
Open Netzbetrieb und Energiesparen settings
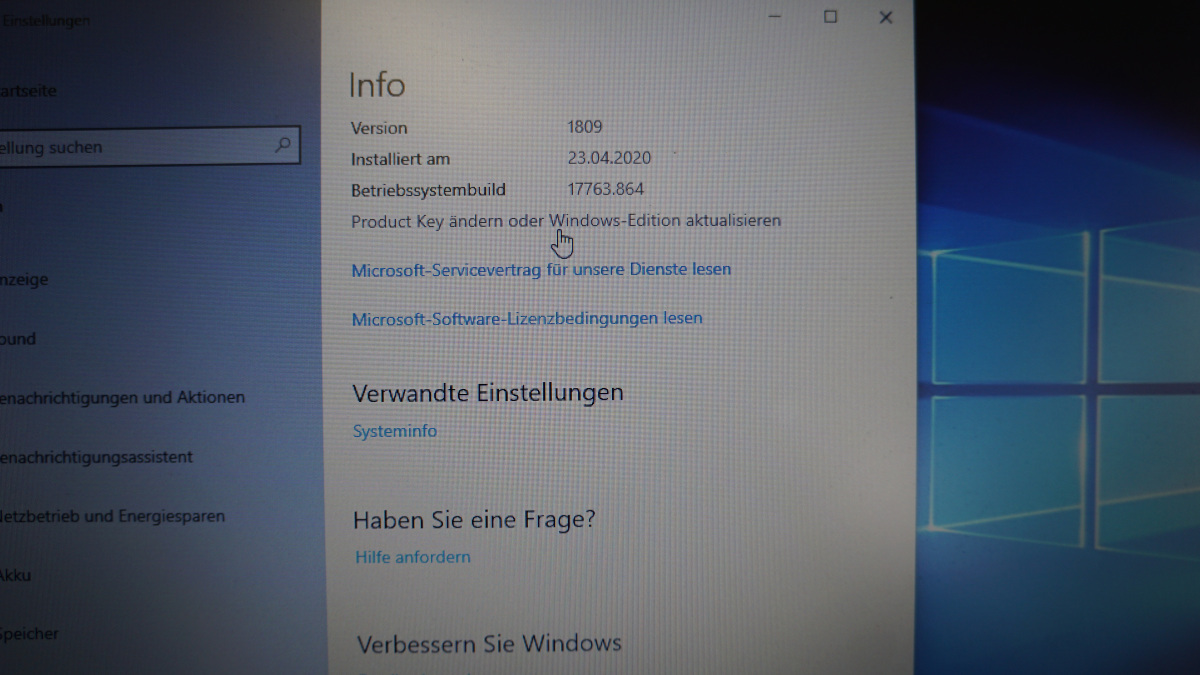coord(112,516)
